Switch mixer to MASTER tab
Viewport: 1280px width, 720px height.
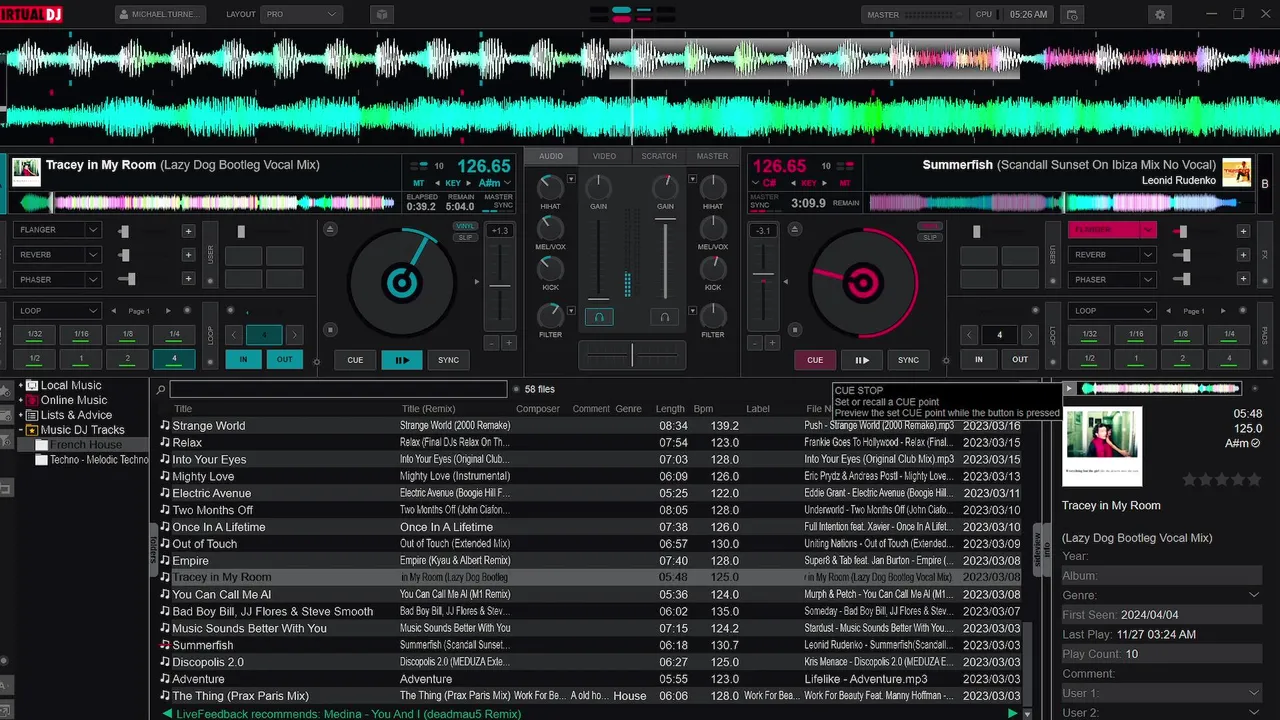point(712,156)
